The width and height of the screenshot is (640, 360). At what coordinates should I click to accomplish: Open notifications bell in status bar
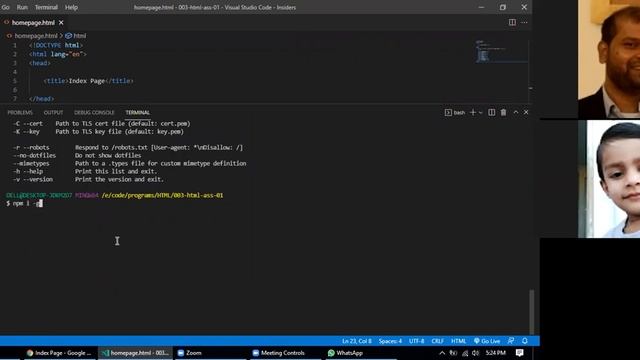[x=525, y=341]
